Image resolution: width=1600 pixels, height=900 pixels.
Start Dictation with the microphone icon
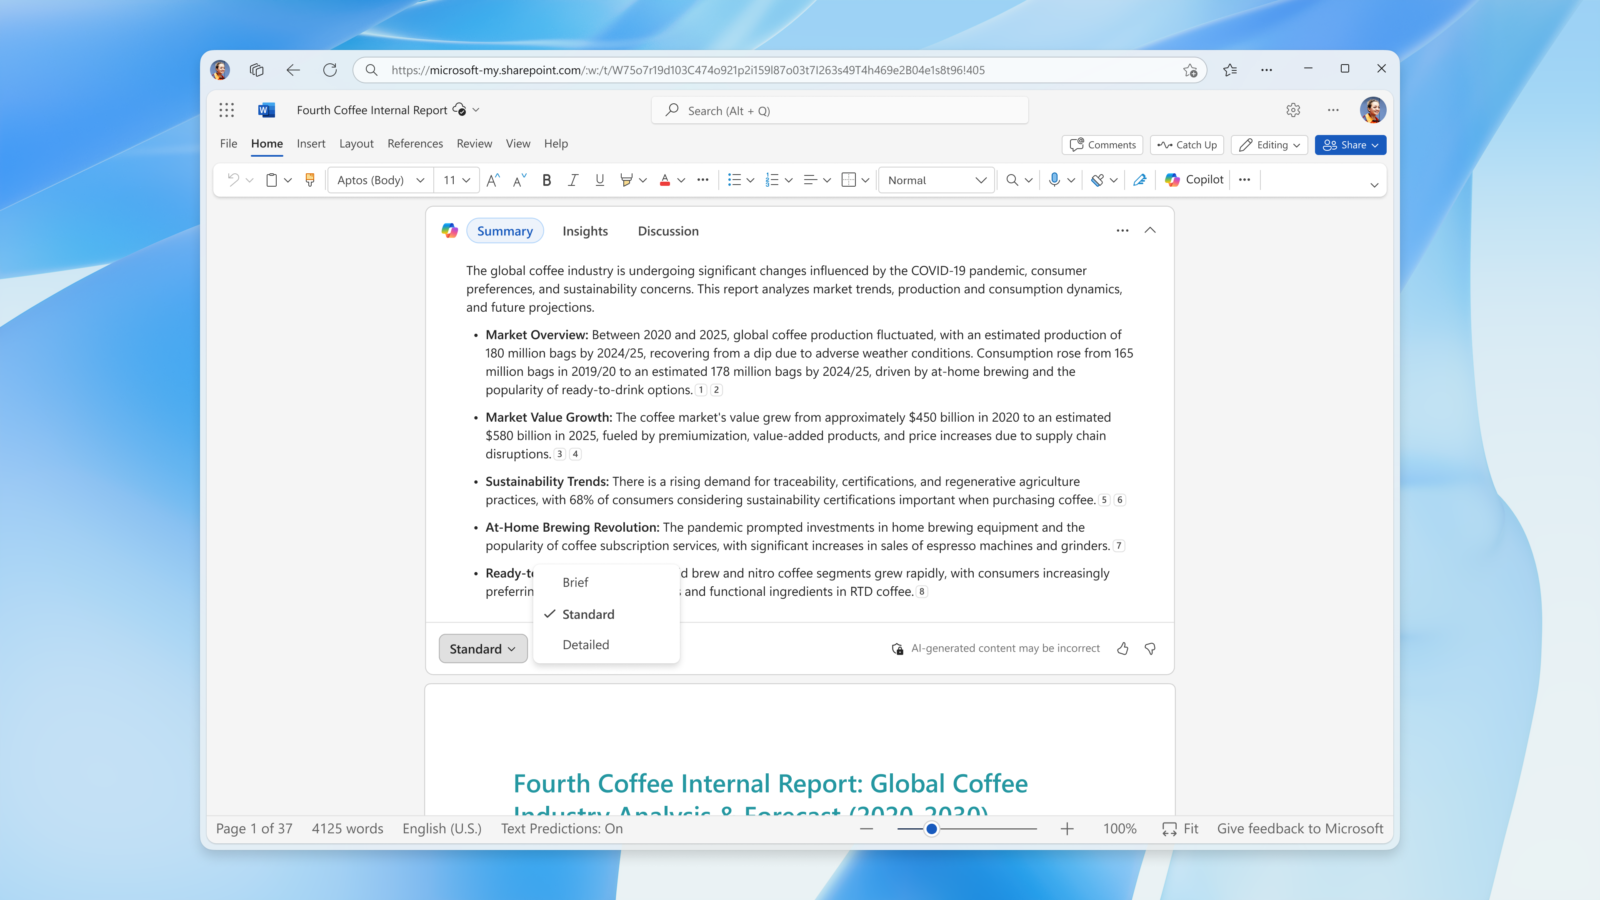[1055, 180]
